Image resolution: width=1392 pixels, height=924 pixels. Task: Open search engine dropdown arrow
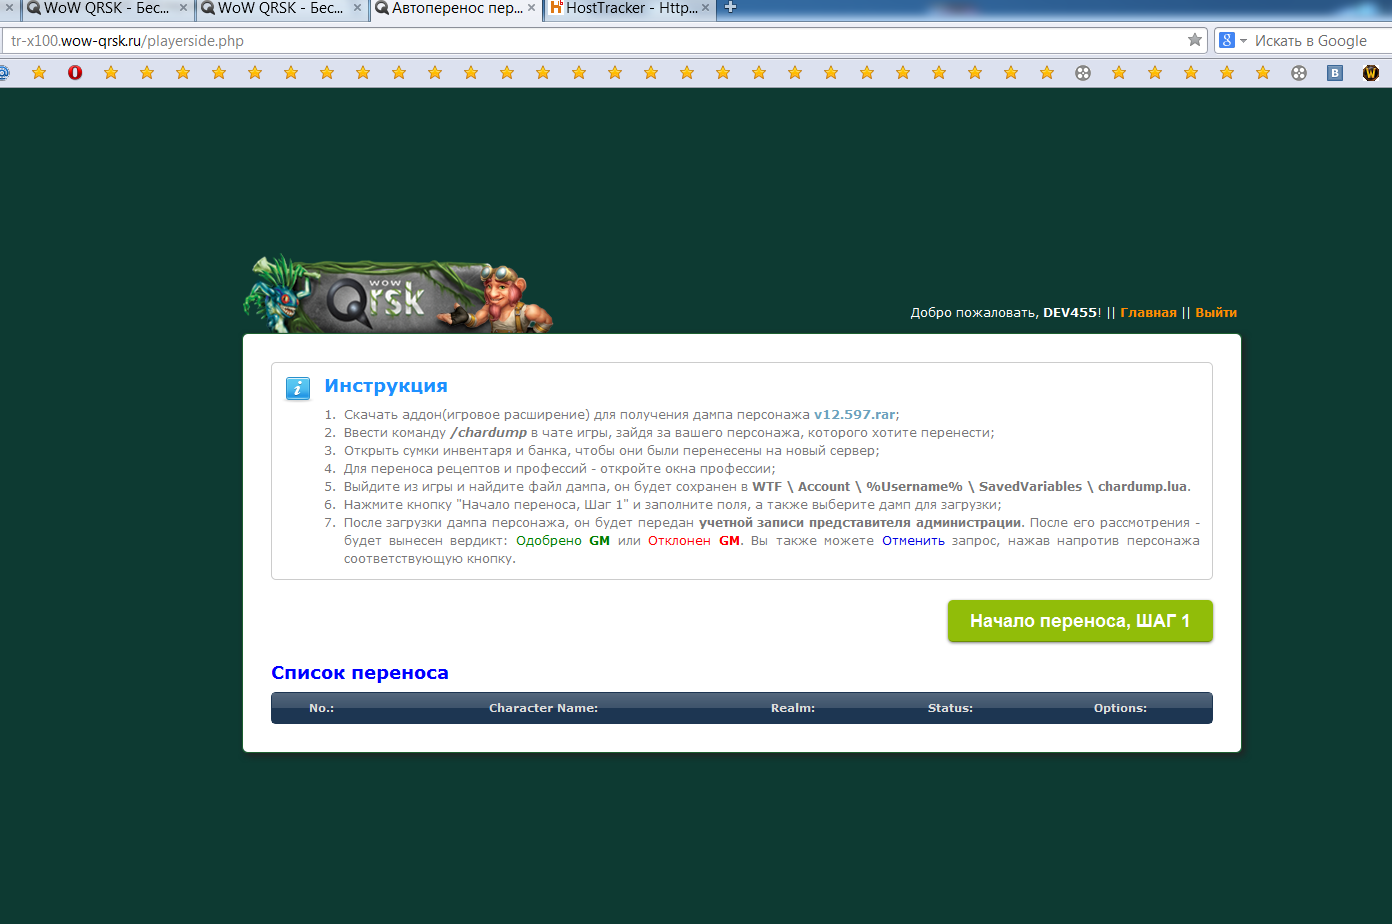tap(1244, 41)
